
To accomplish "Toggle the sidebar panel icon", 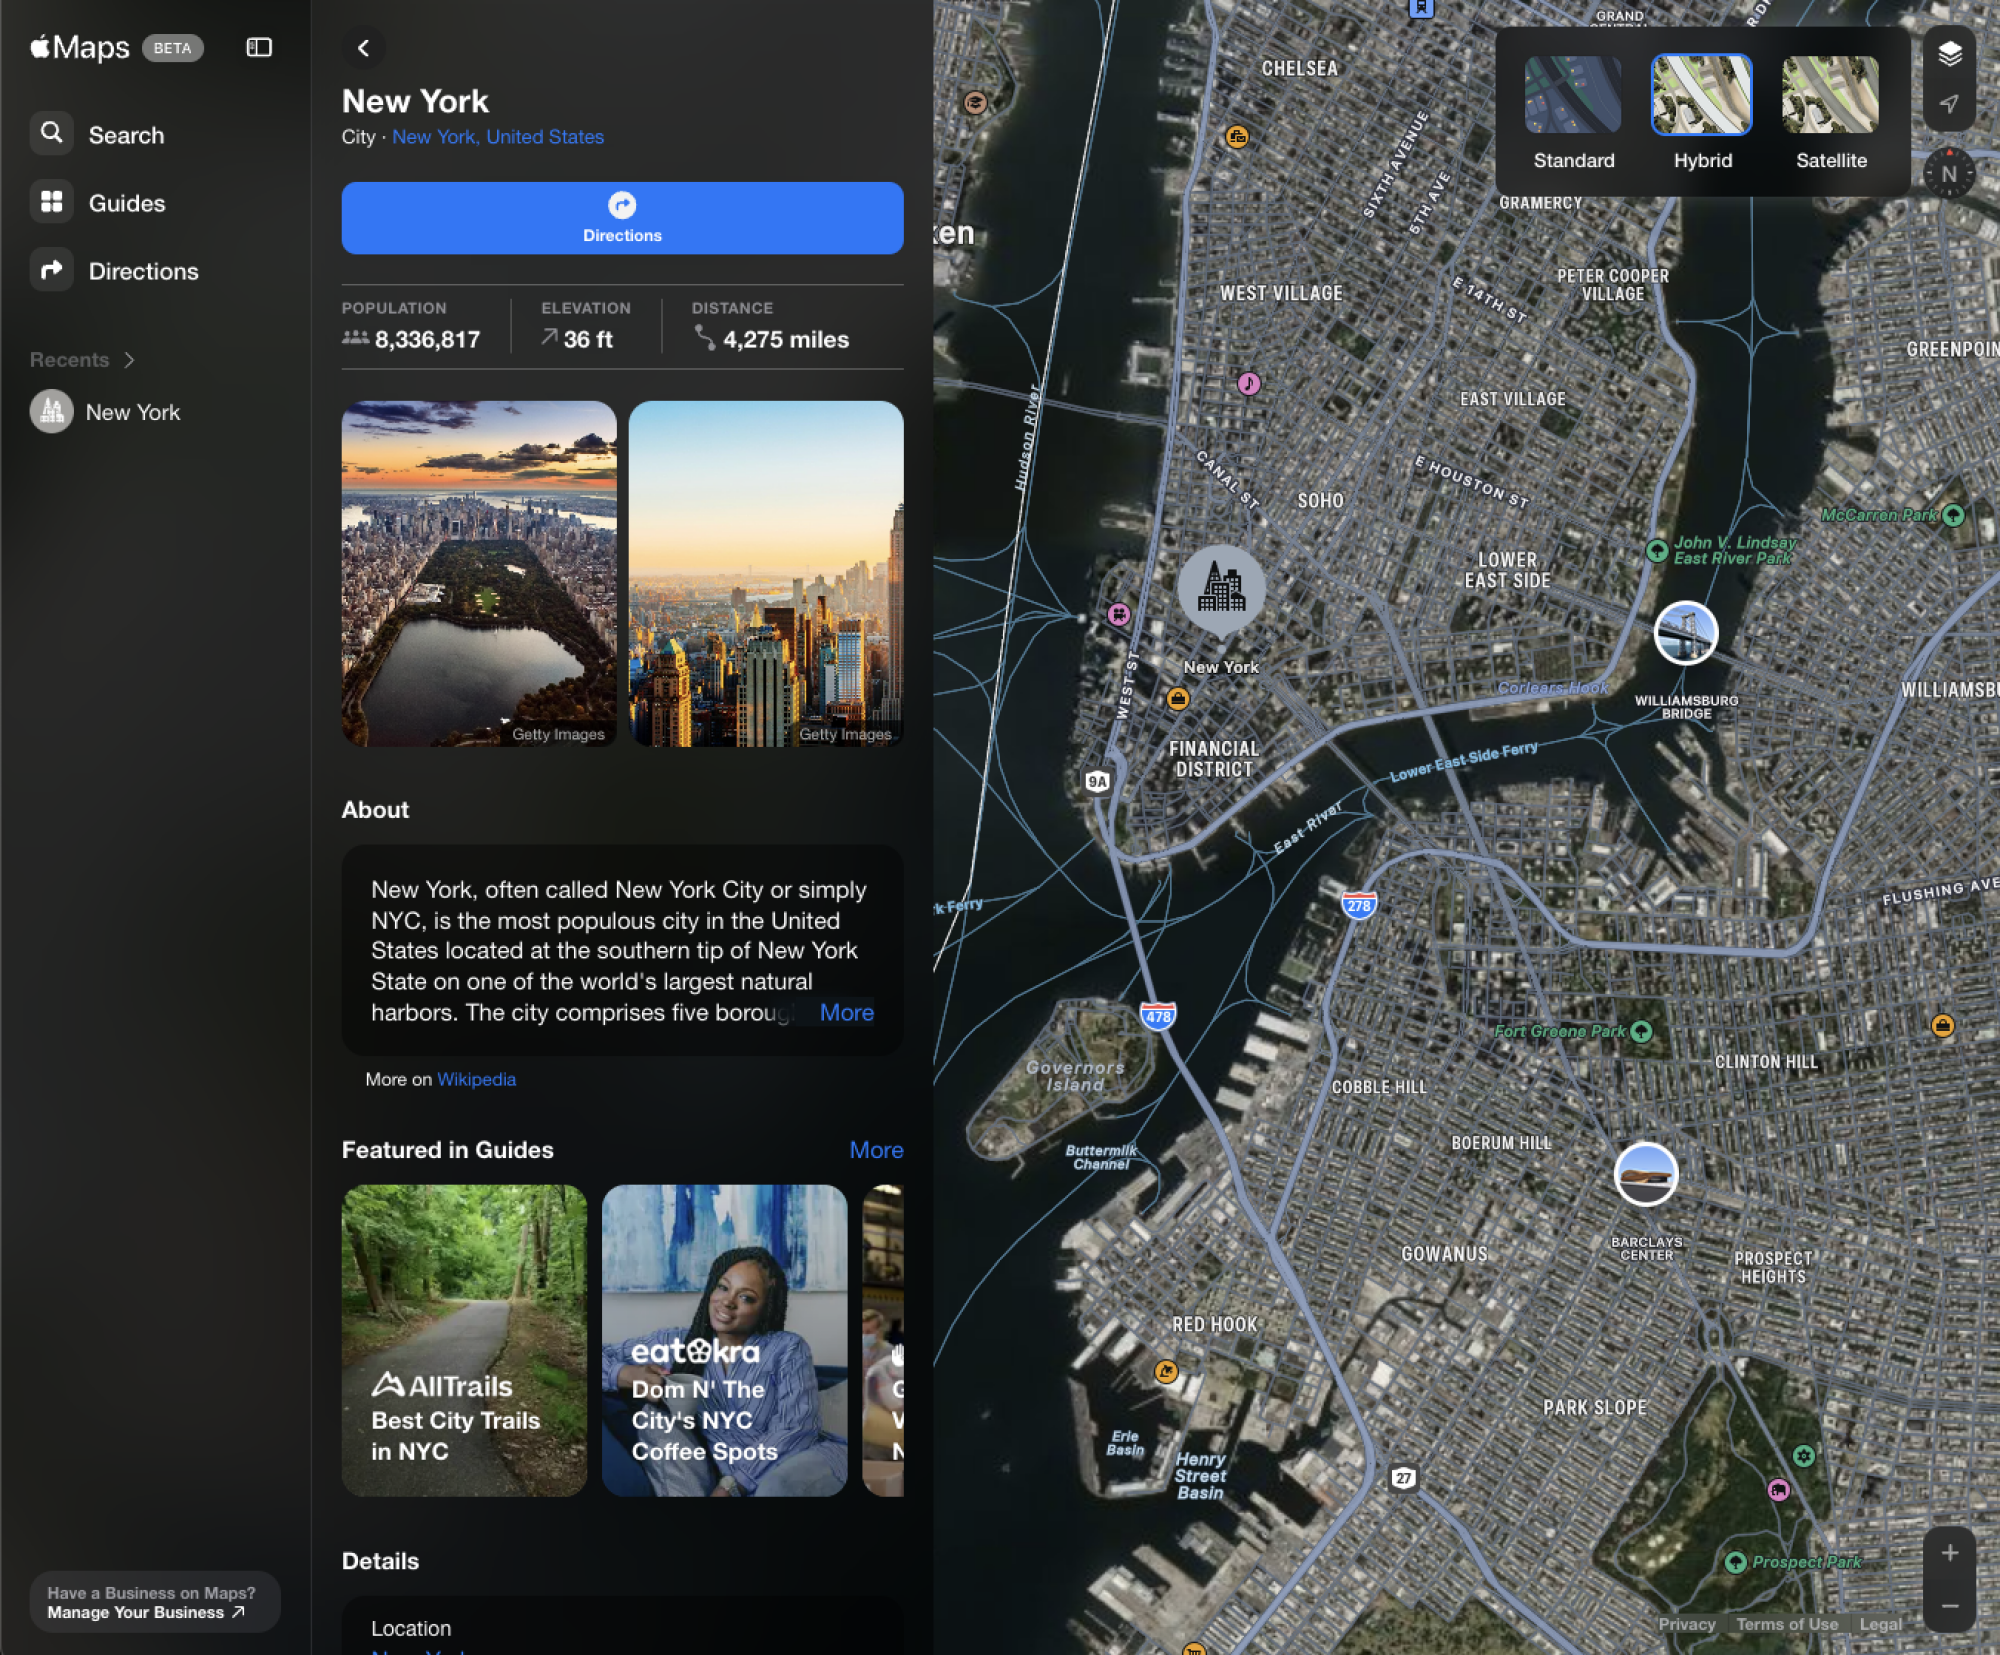I will pyautogui.click(x=259, y=47).
